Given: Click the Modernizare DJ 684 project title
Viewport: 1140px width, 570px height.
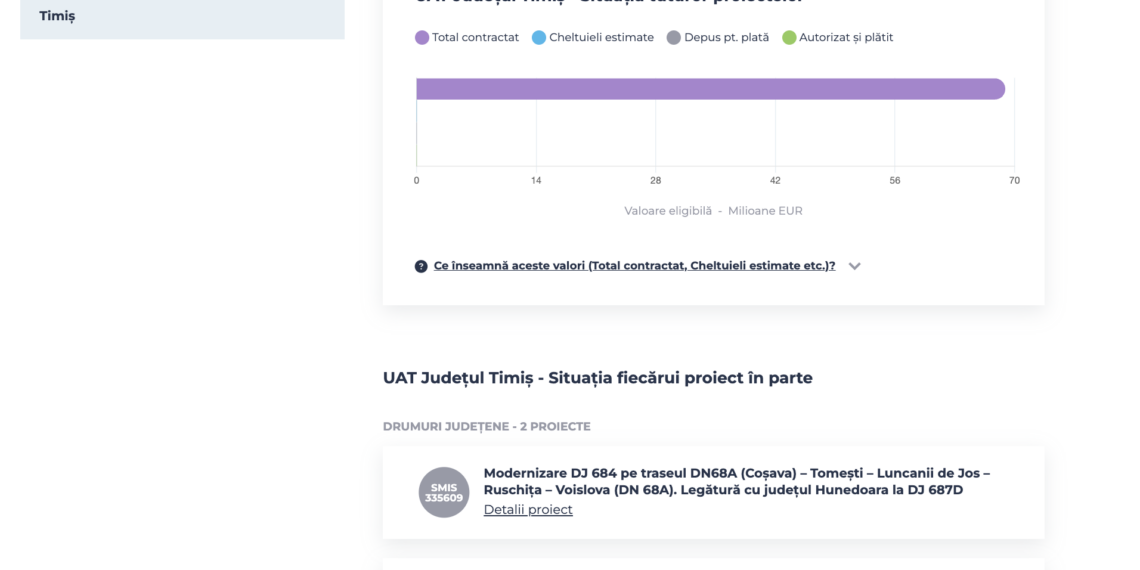Looking at the screenshot, I should click(736, 481).
